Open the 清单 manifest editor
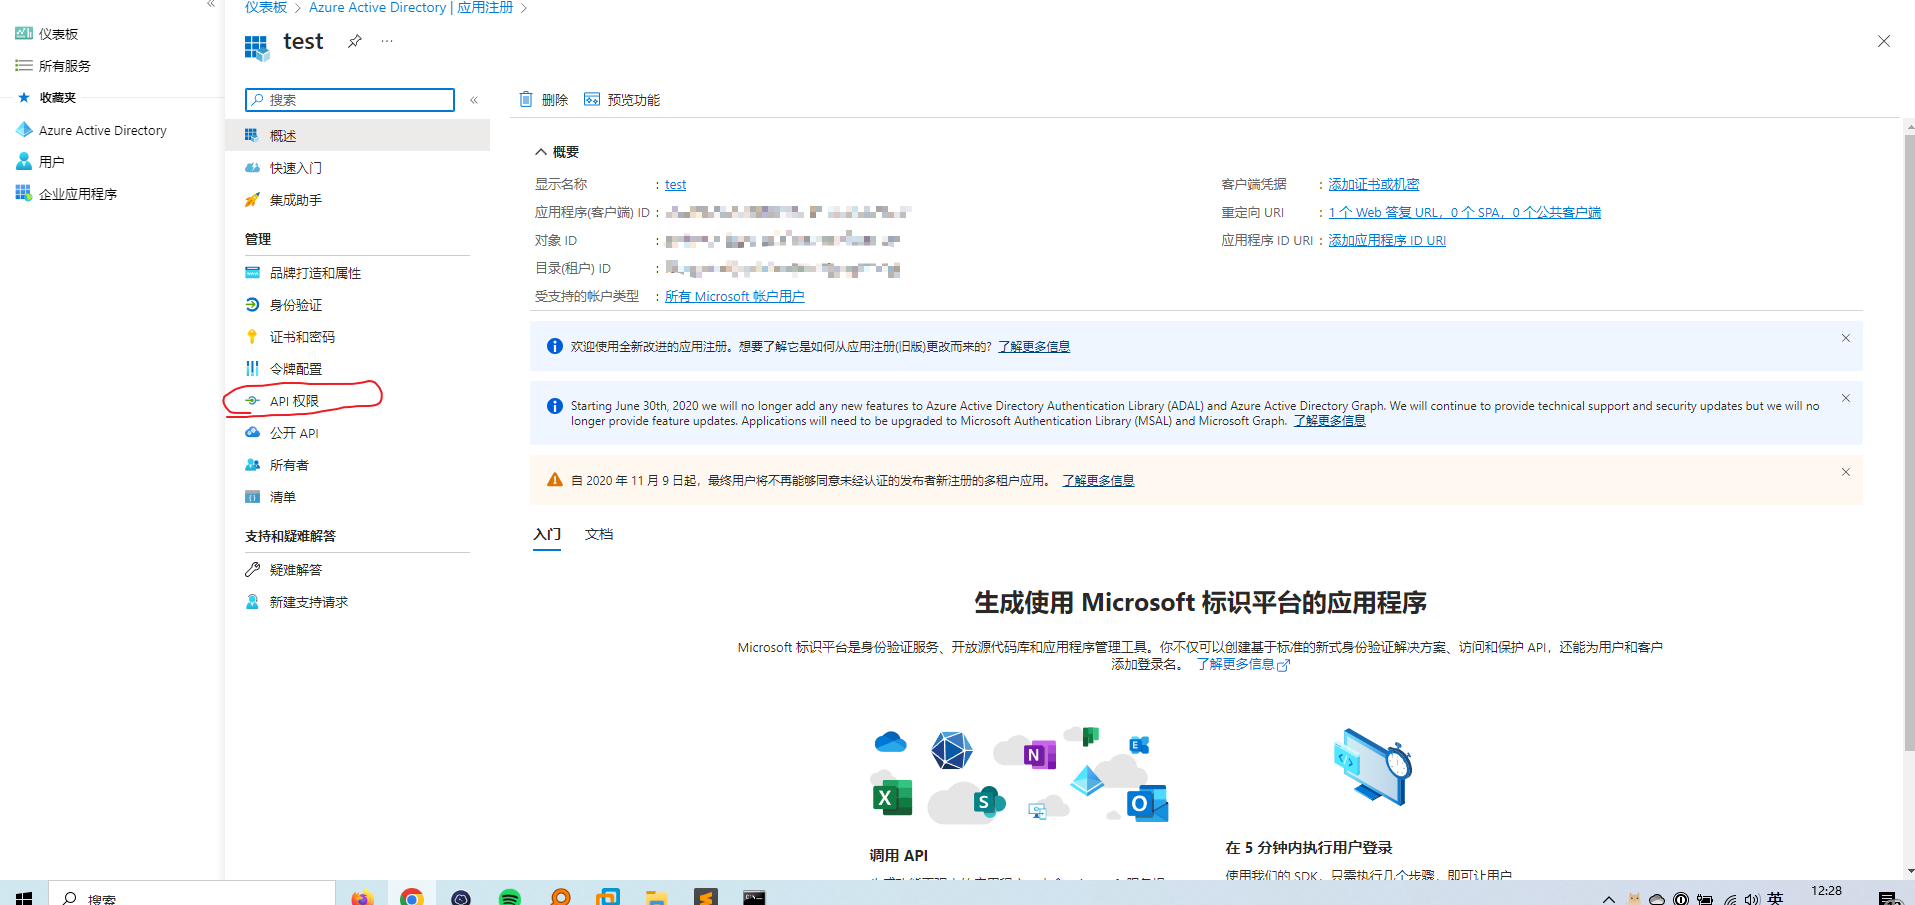 (283, 497)
